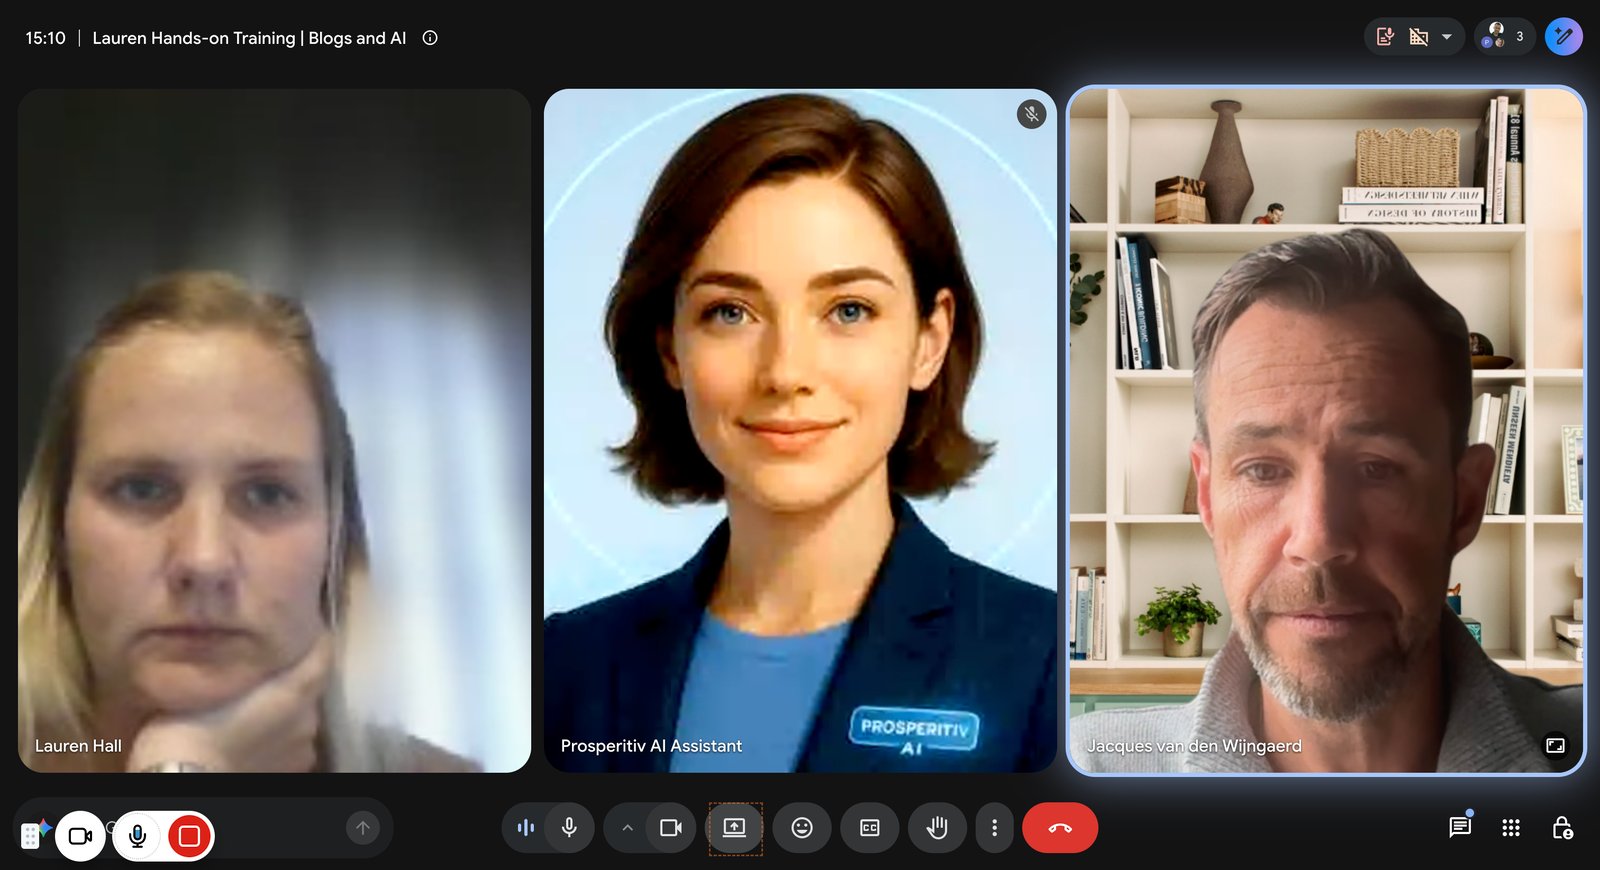Image resolution: width=1600 pixels, height=870 pixels.
Task: Click the send up-arrow button
Action: [x=363, y=828]
